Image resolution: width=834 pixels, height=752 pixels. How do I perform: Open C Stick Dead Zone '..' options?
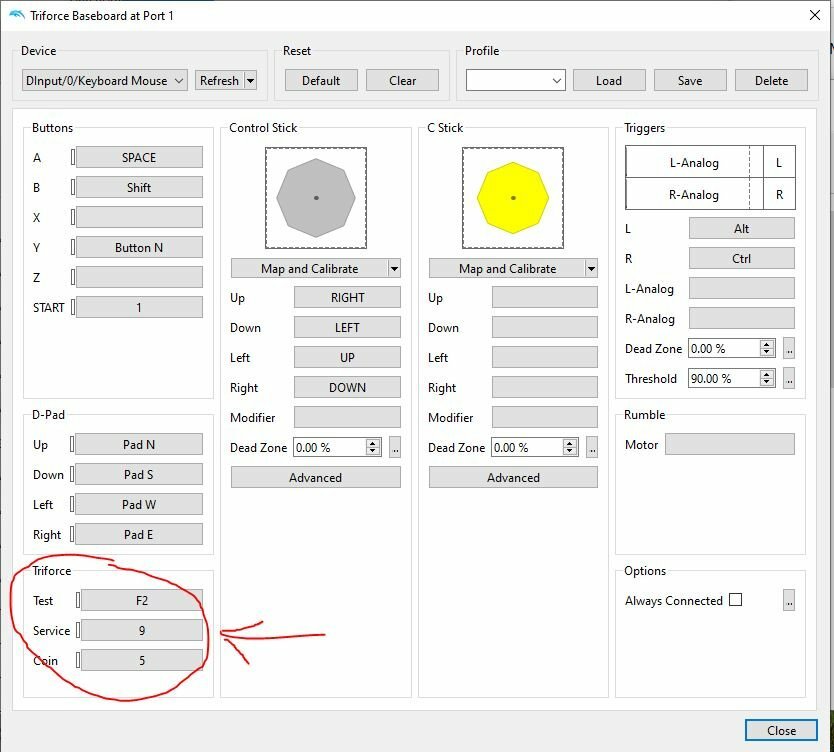[592, 447]
